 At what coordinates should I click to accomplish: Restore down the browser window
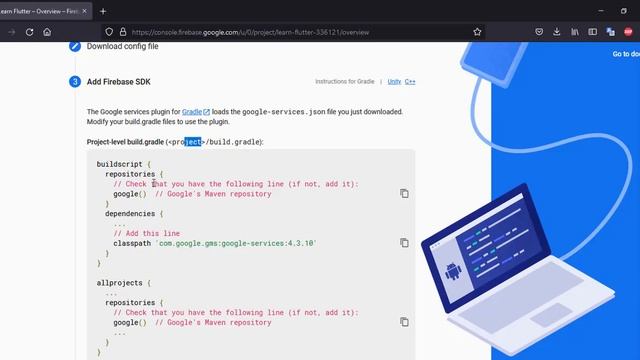pos(624,11)
